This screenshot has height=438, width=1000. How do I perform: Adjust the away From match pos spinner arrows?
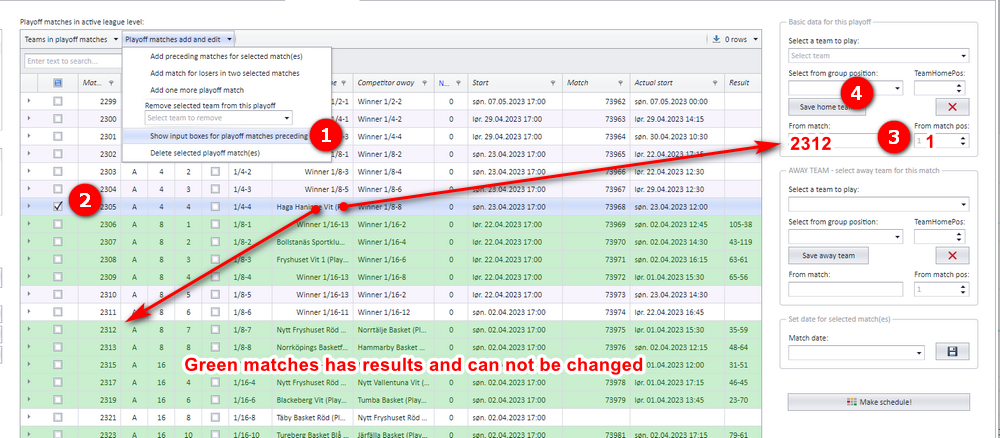[963, 289]
